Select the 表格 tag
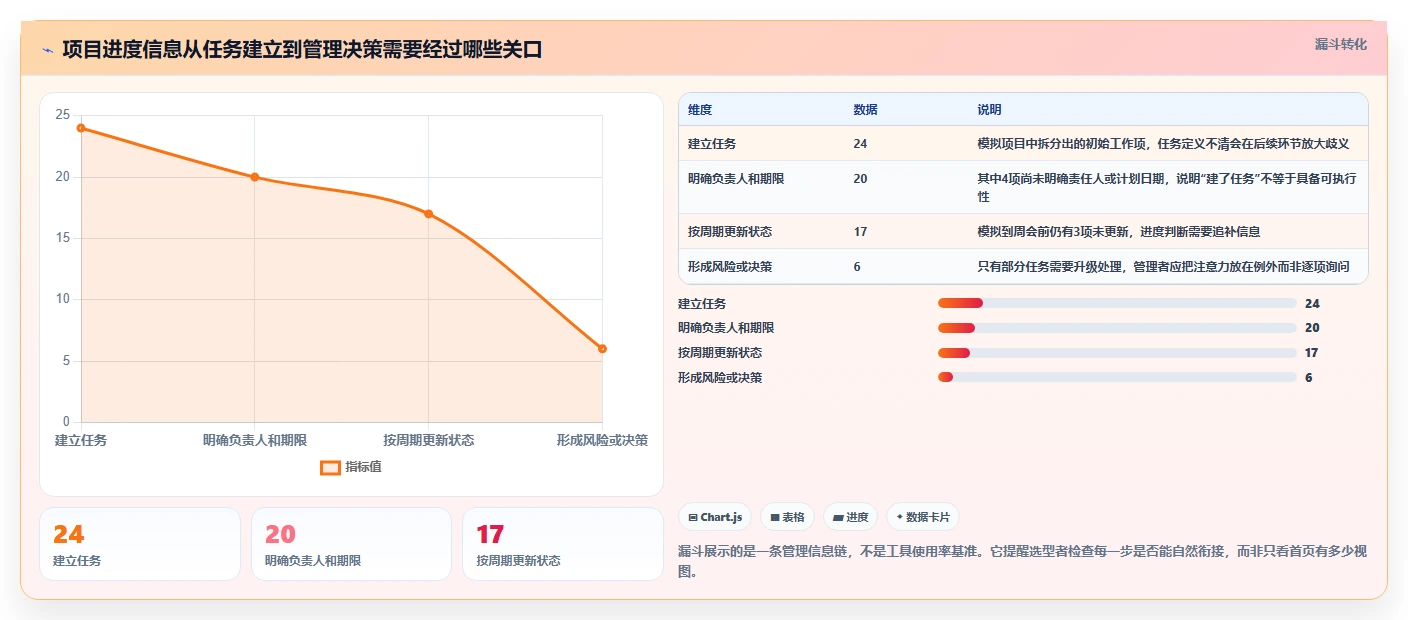The width and height of the screenshot is (1408, 620). [x=787, y=517]
